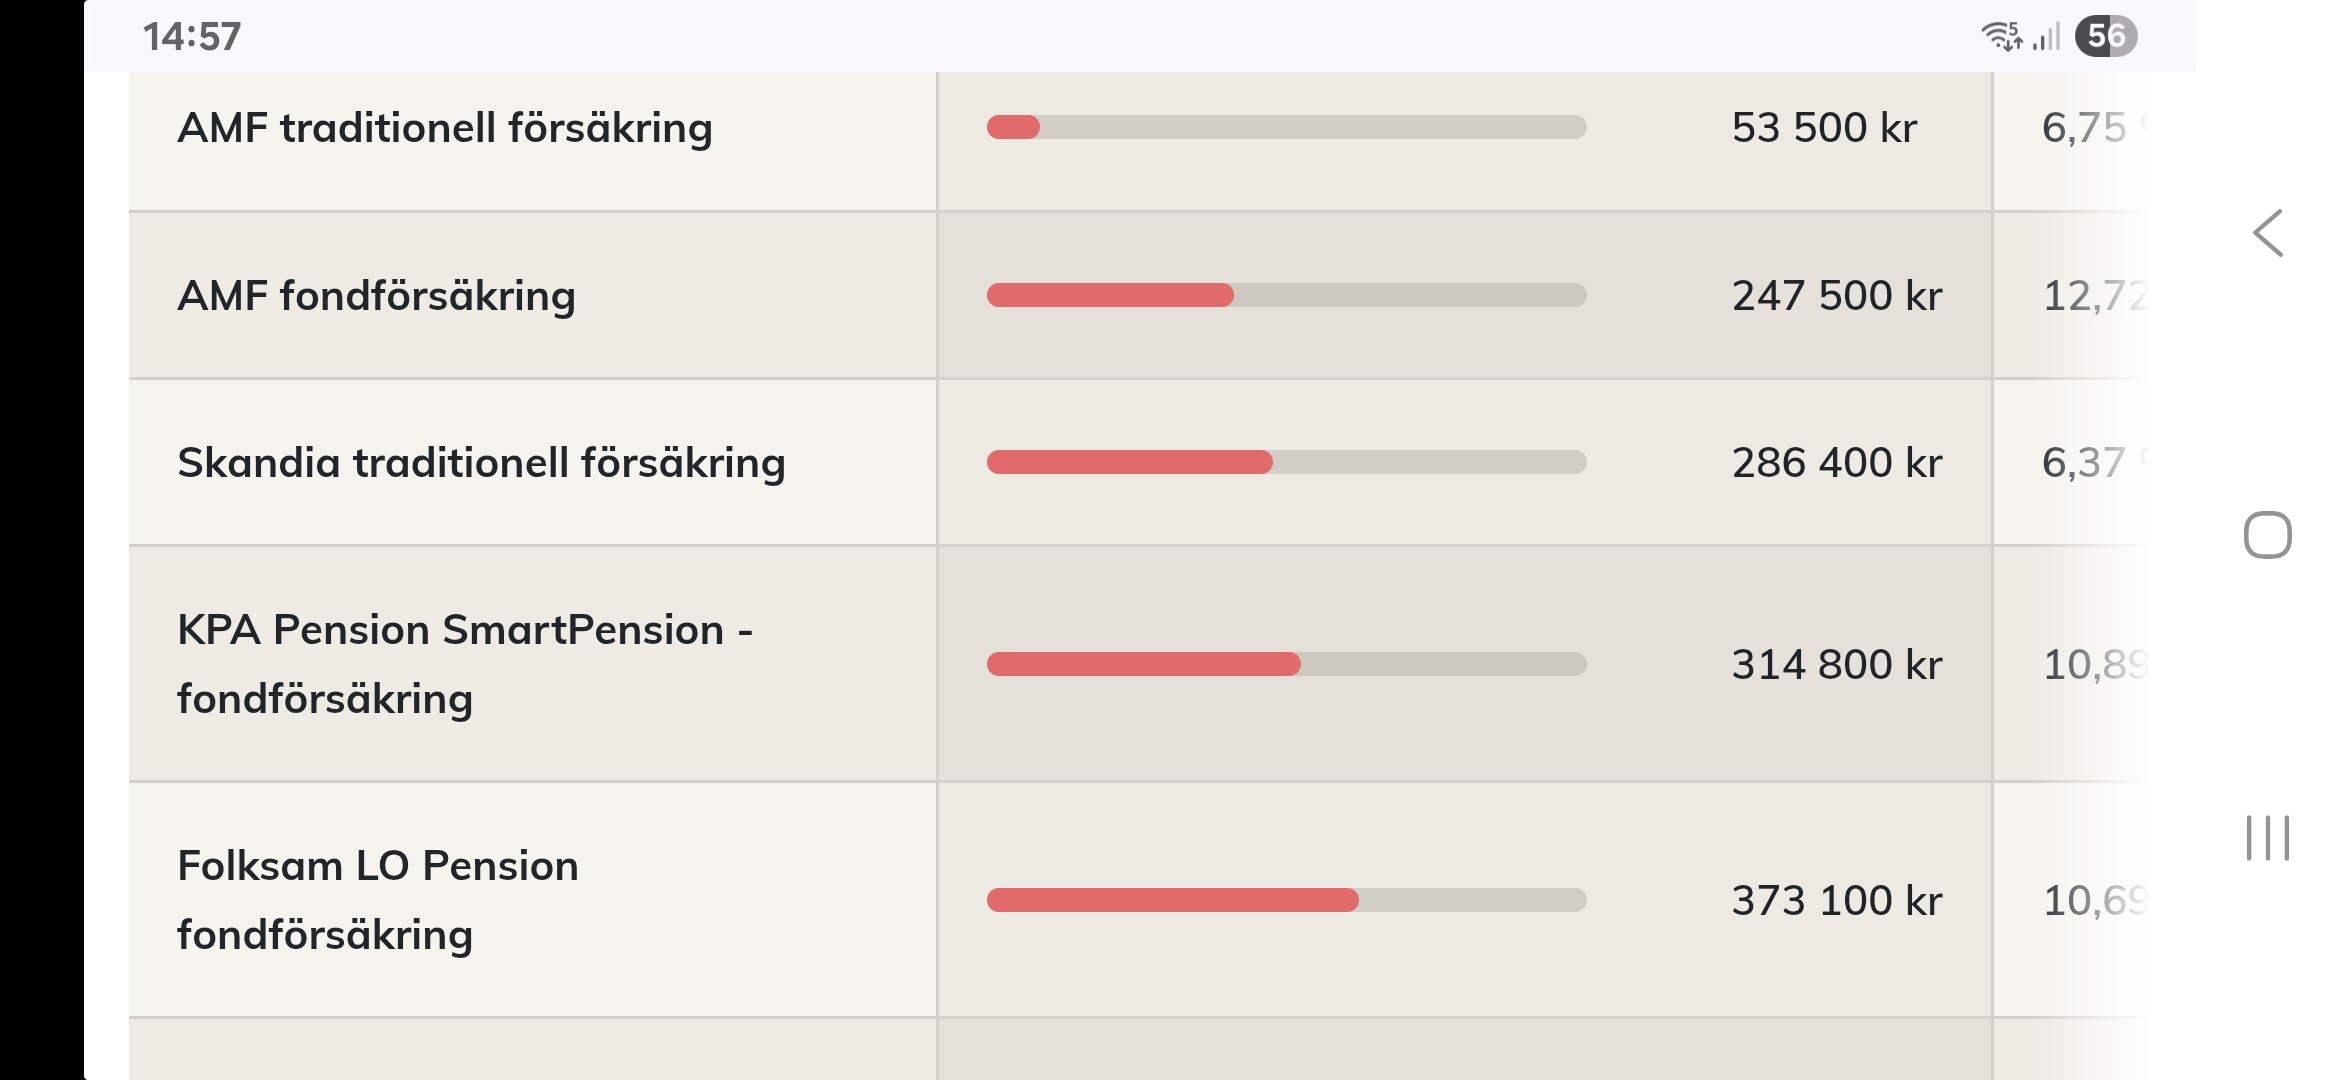The height and width of the screenshot is (1080, 2340).
Task: Tap the Android back navigation arrow
Action: [x=2268, y=234]
